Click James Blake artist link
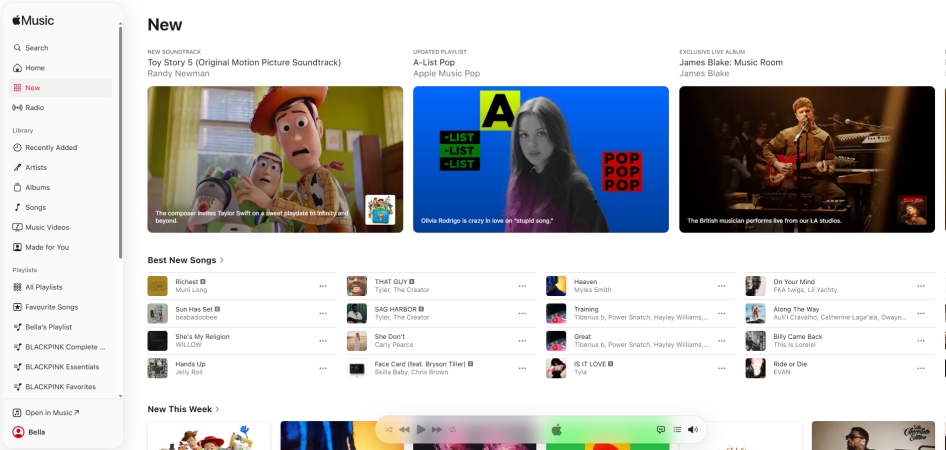This screenshot has width=946, height=450. pyautogui.click(x=704, y=74)
